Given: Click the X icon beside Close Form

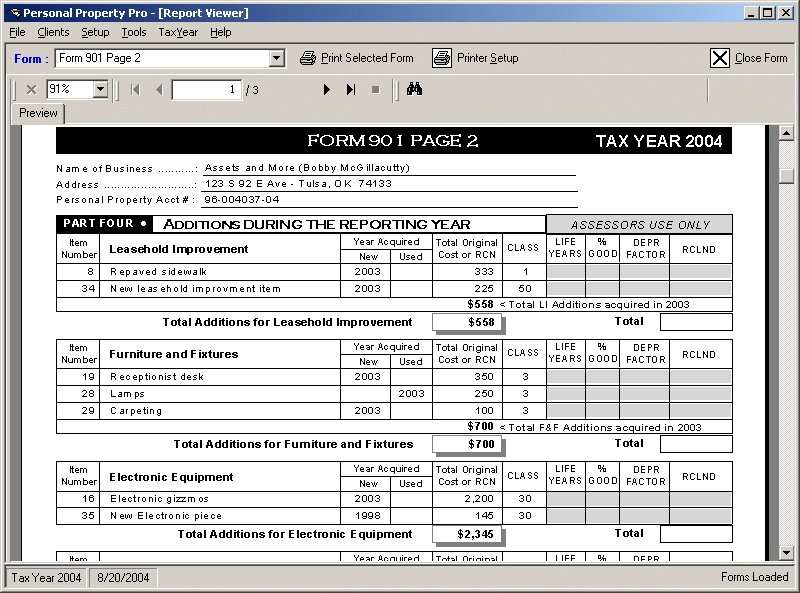Looking at the screenshot, I should (719, 58).
